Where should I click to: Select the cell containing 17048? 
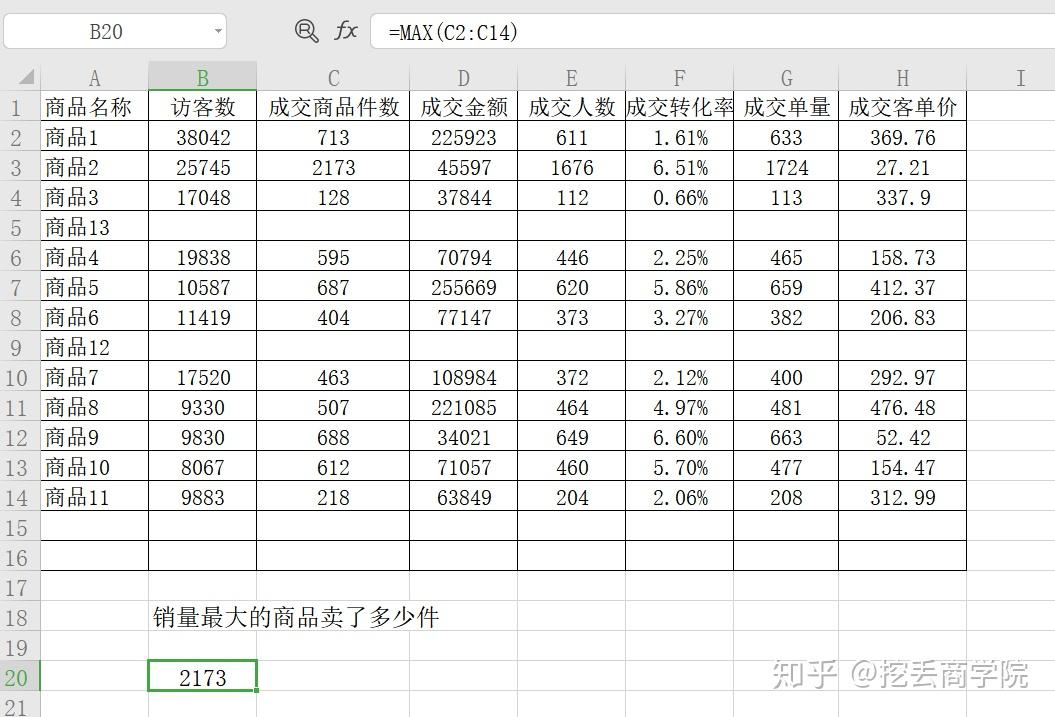pos(203,196)
